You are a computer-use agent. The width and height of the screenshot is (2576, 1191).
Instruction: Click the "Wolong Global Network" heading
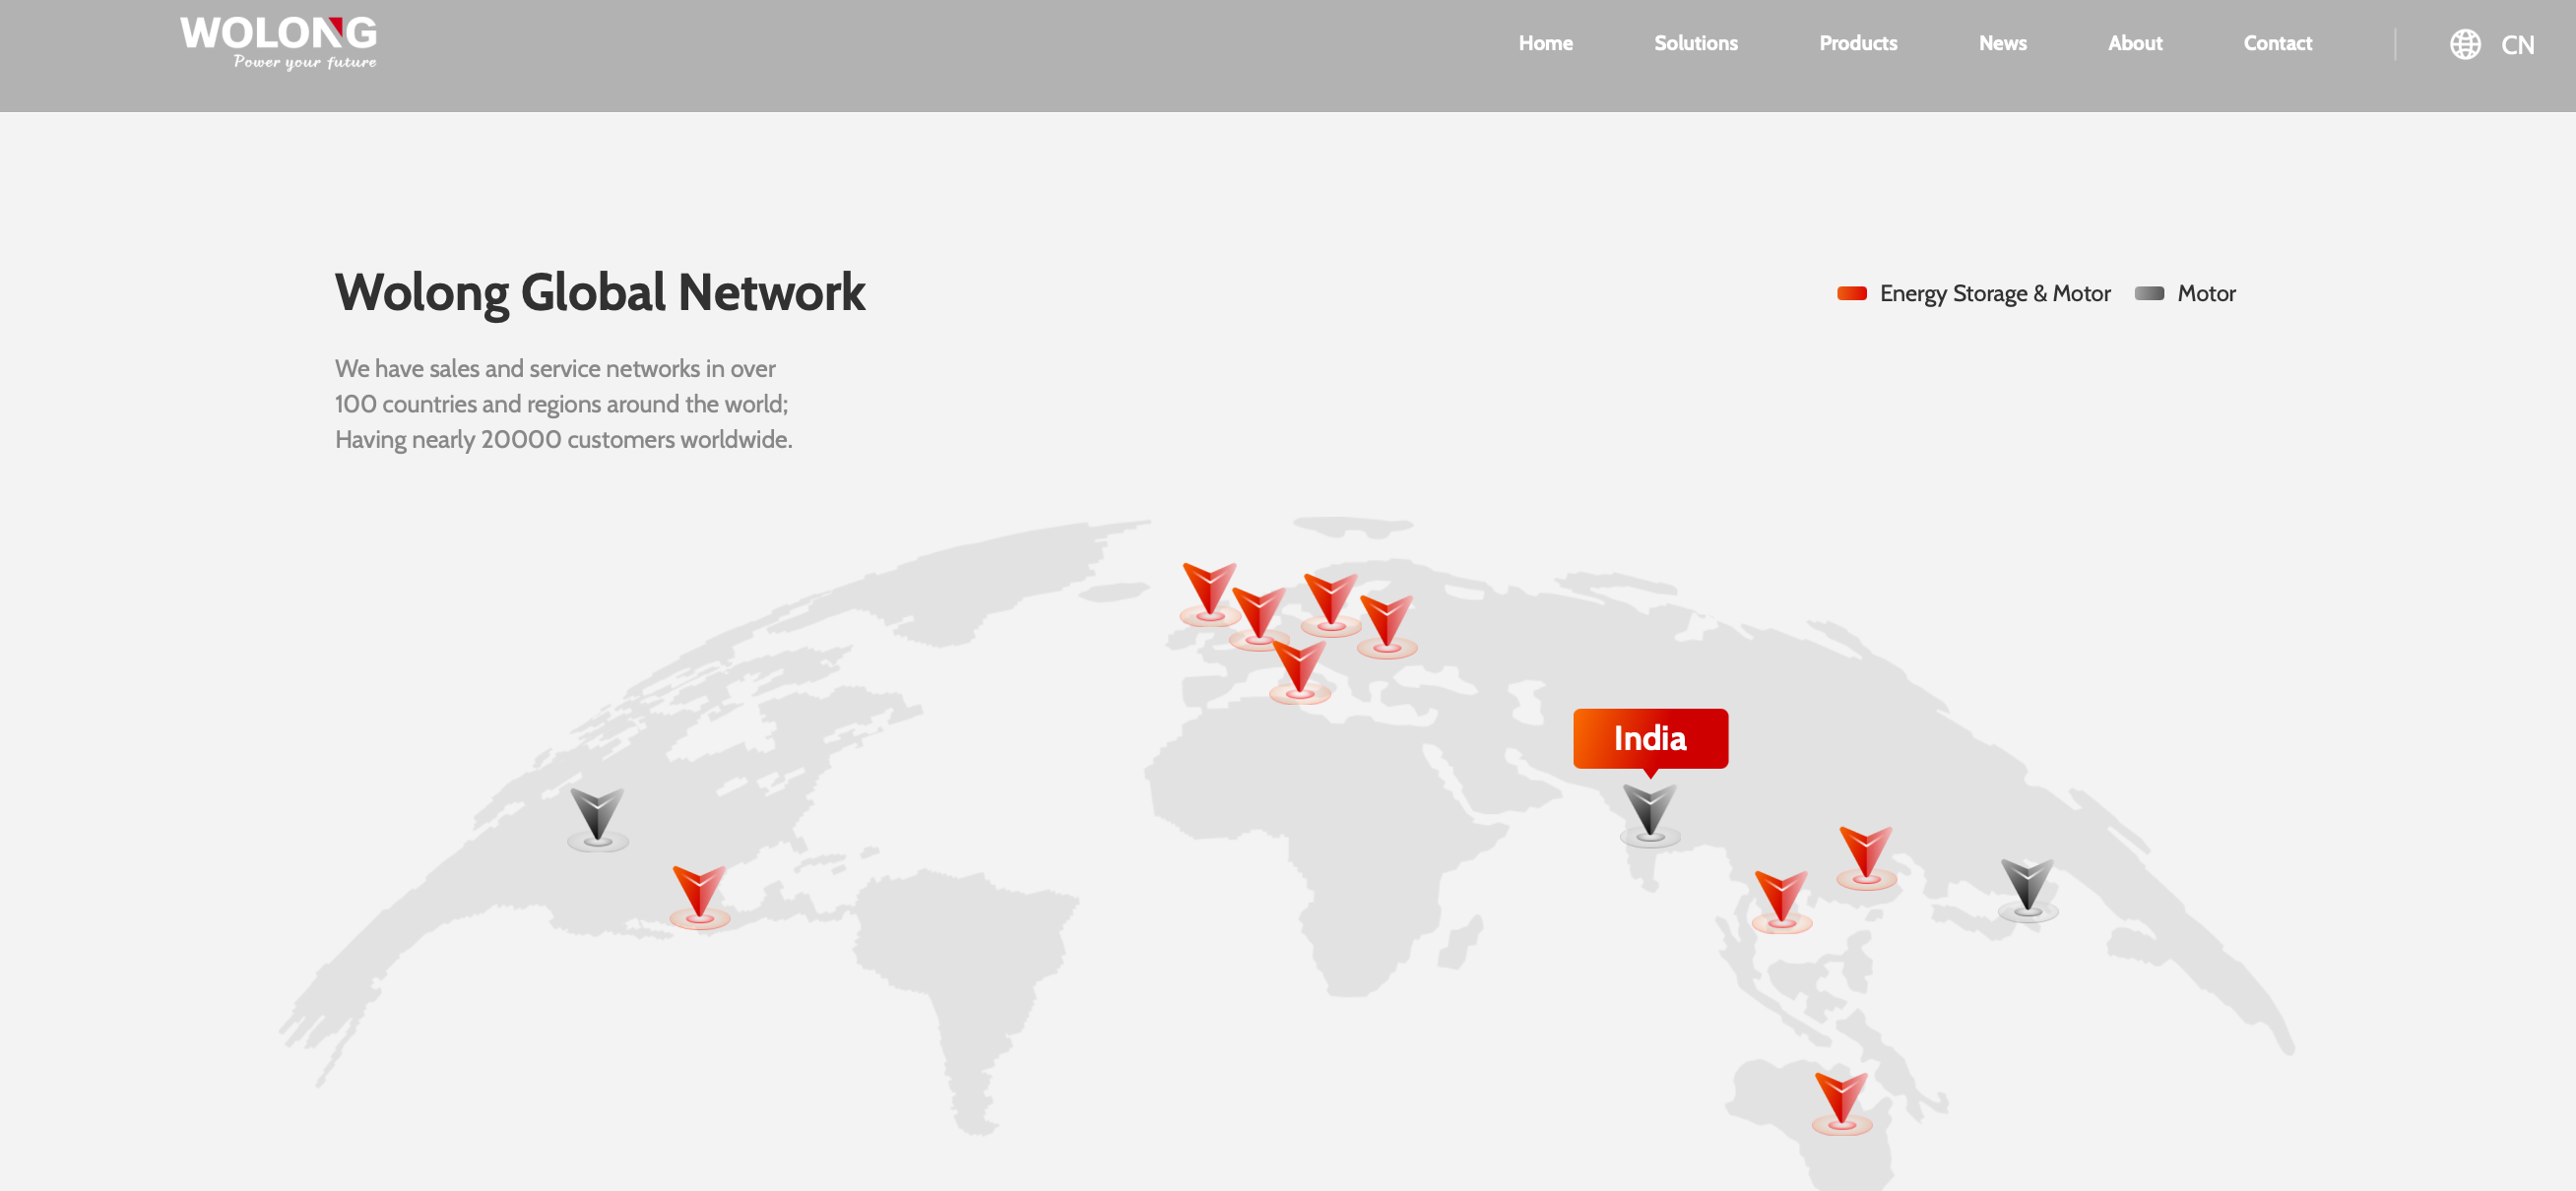coord(600,292)
